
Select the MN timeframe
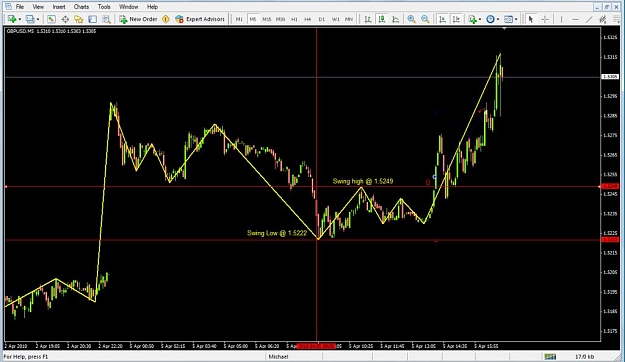349,19
